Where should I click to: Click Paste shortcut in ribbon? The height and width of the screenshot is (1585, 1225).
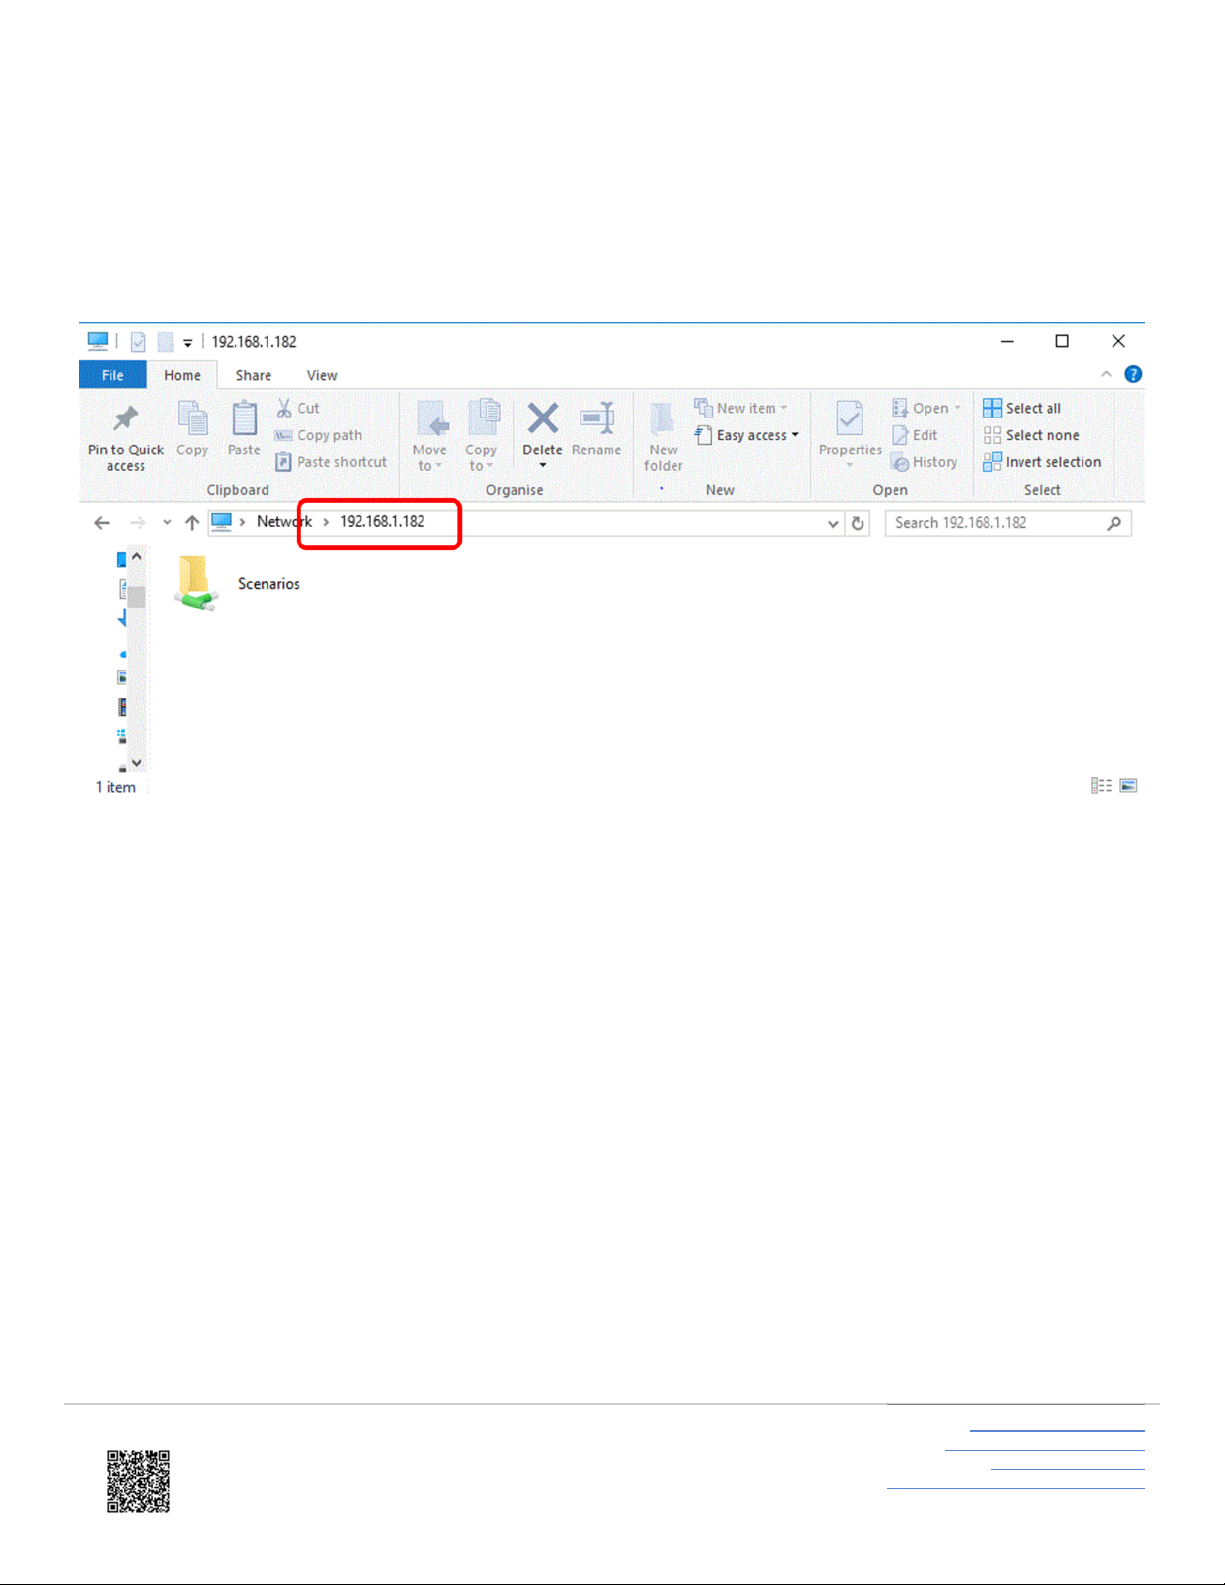[331, 462]
